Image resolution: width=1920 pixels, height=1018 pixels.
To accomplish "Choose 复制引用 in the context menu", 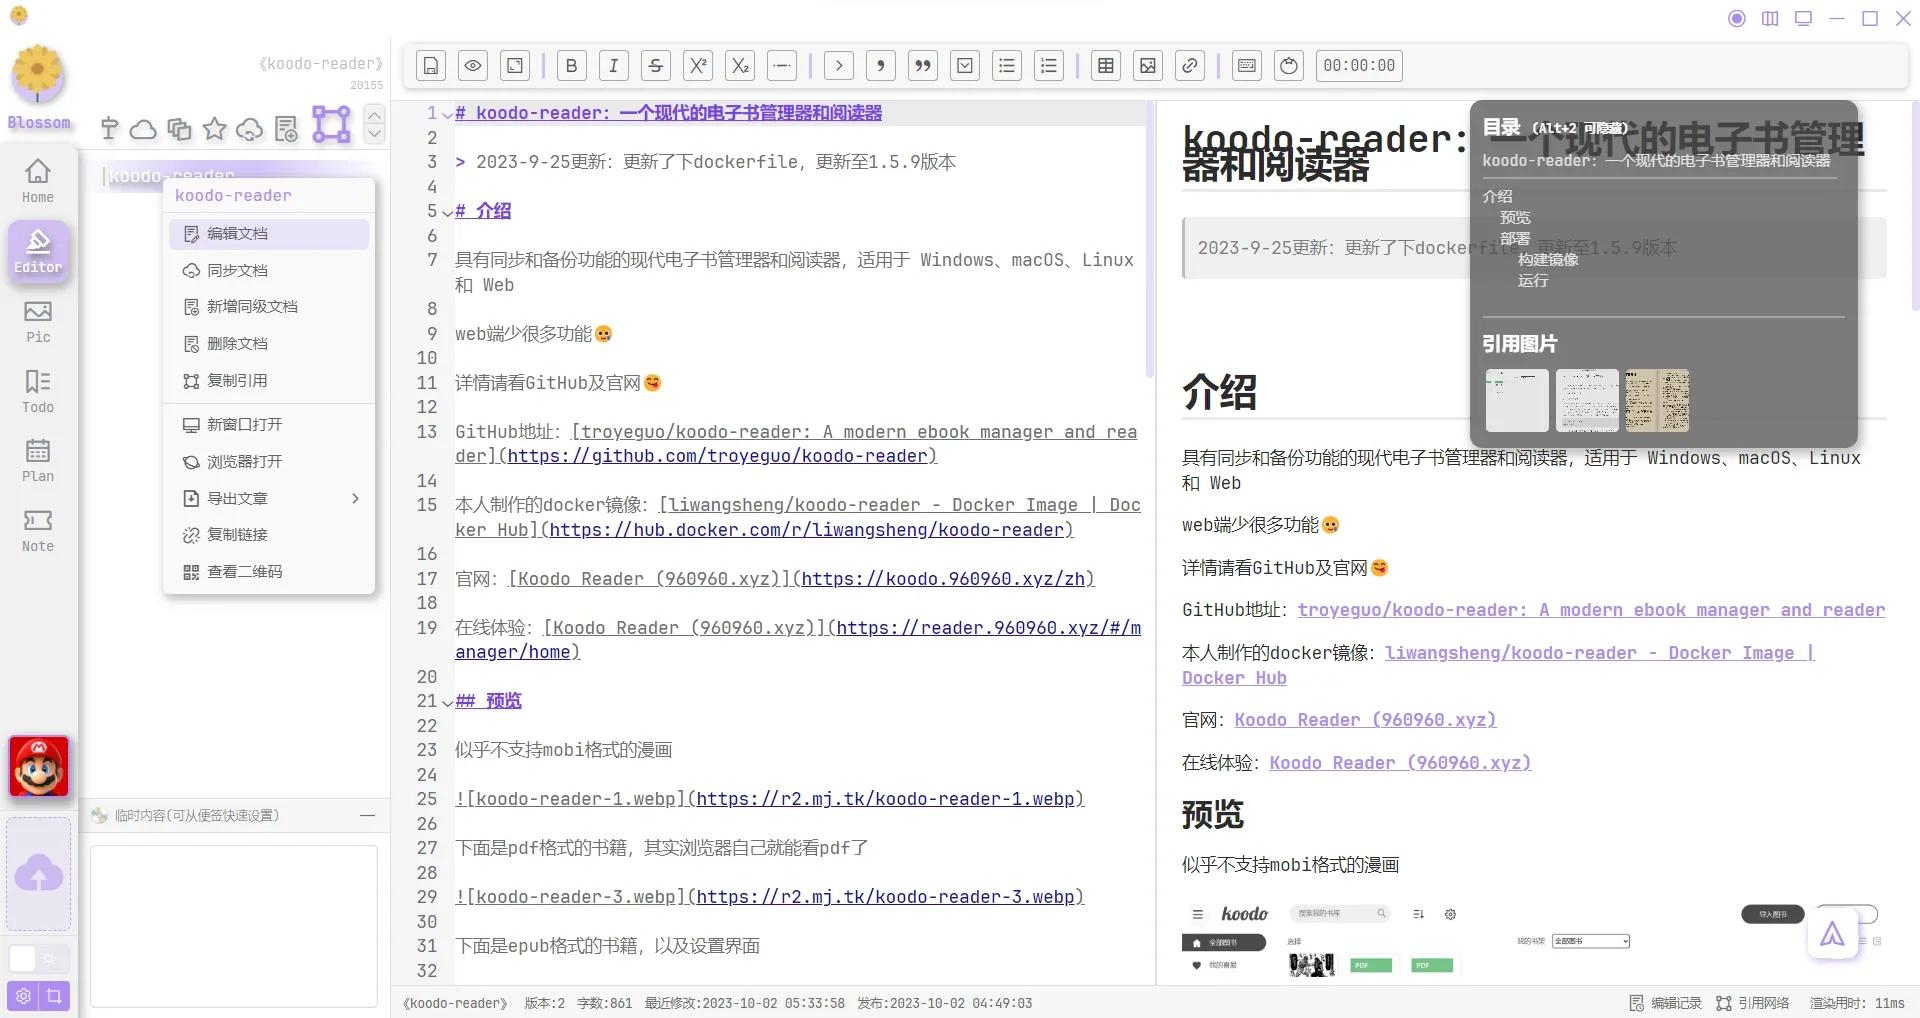I will coord(269,381).
